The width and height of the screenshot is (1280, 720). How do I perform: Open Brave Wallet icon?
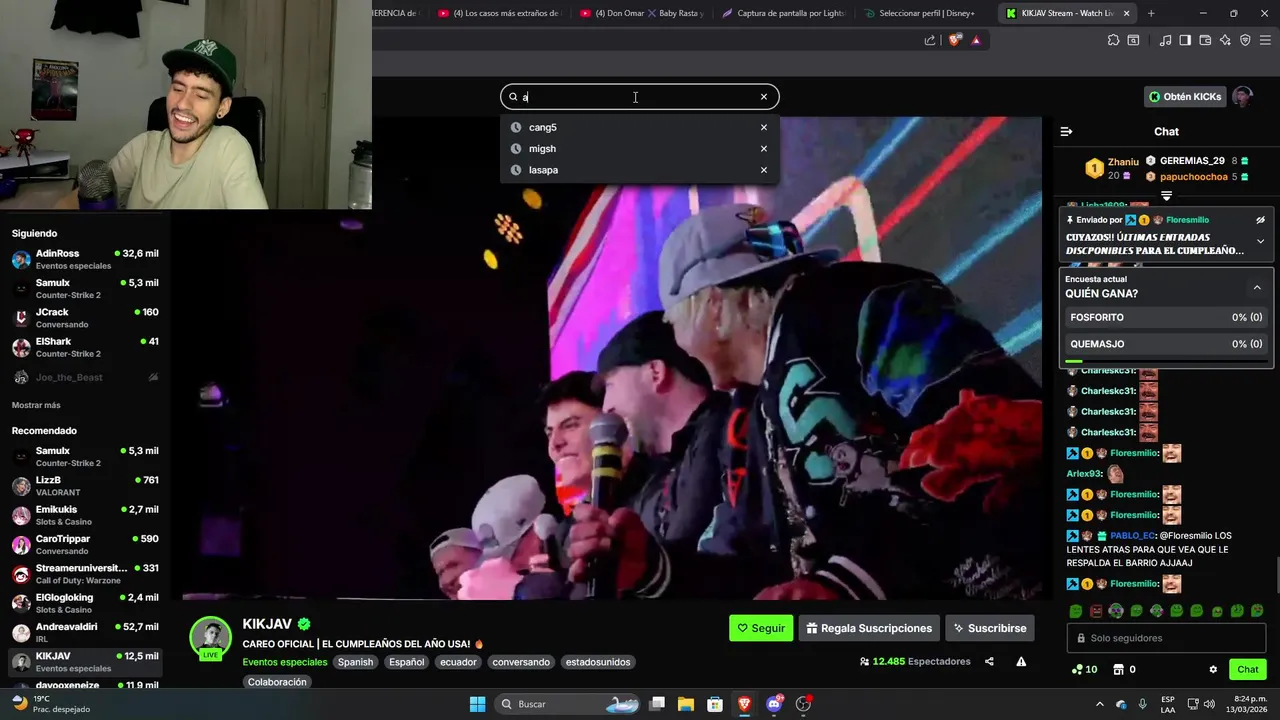1205,40
